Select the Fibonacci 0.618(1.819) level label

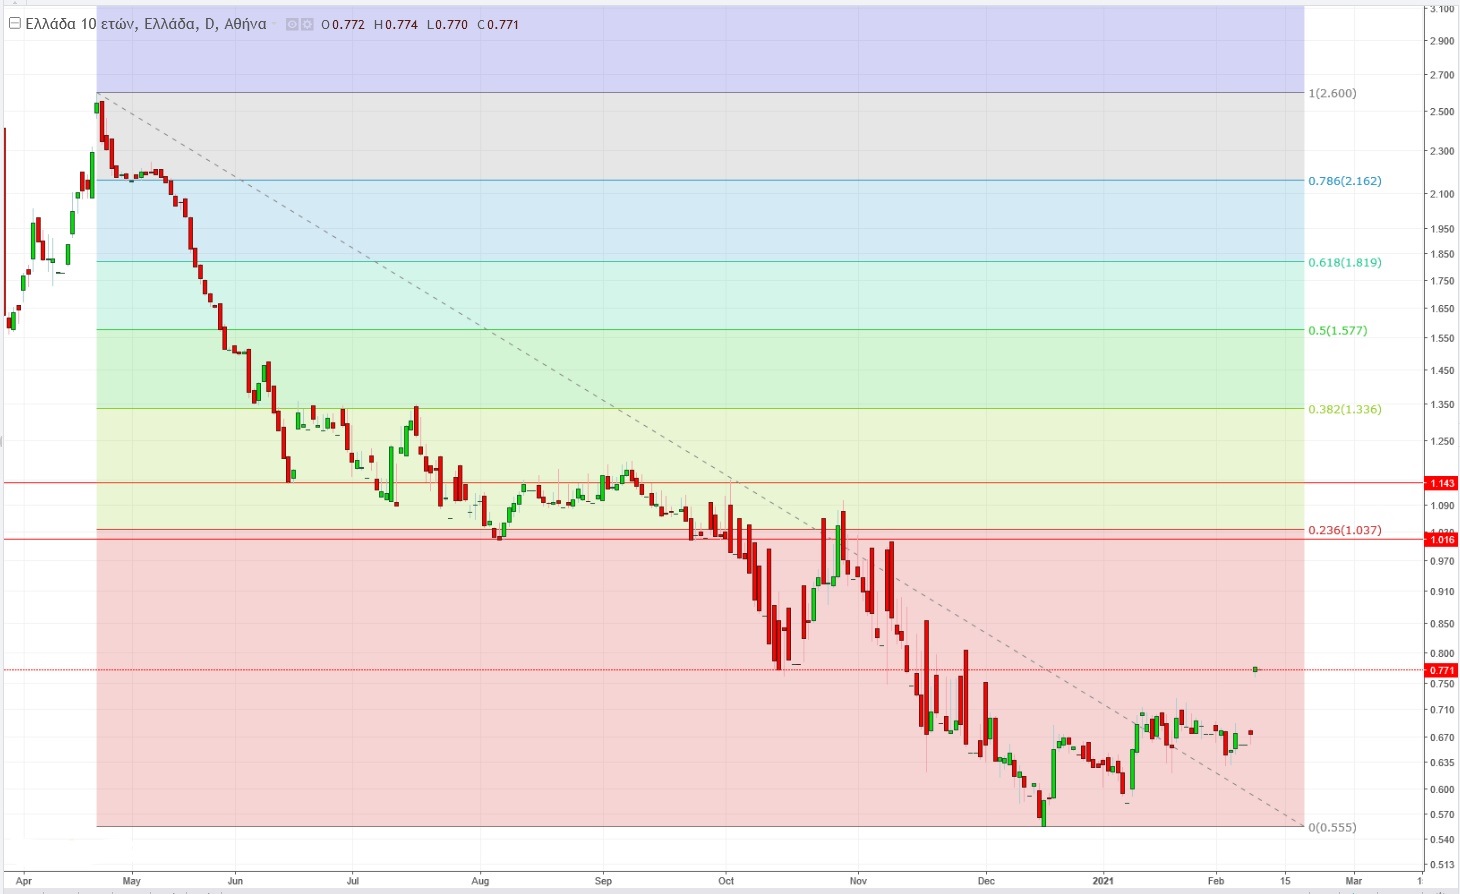click(x=1344, y=262)
